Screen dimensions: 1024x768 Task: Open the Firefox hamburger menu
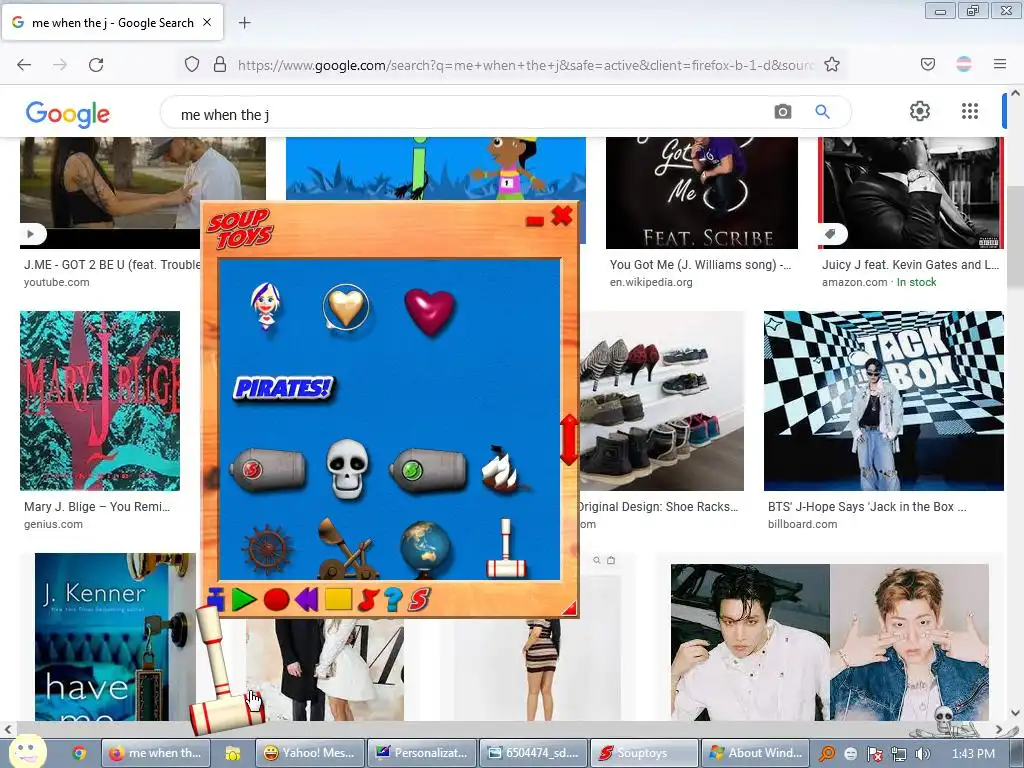[x=1000, y=64]
